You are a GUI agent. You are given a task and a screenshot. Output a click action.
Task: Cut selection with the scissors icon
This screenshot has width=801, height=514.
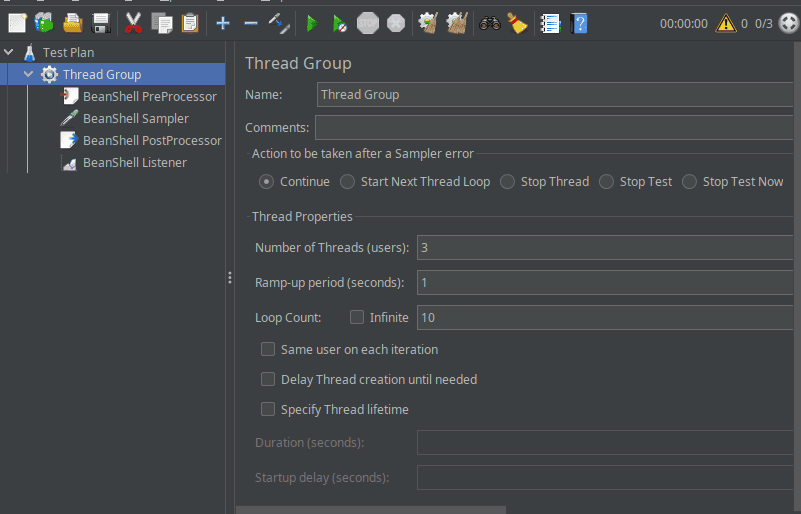click(x=133, y=23)
